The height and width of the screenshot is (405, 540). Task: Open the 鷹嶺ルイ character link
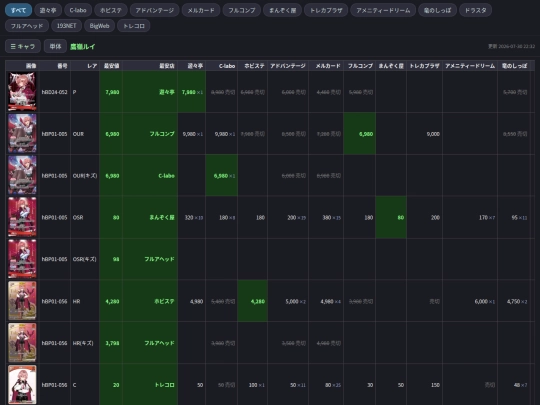click(83, 46)
